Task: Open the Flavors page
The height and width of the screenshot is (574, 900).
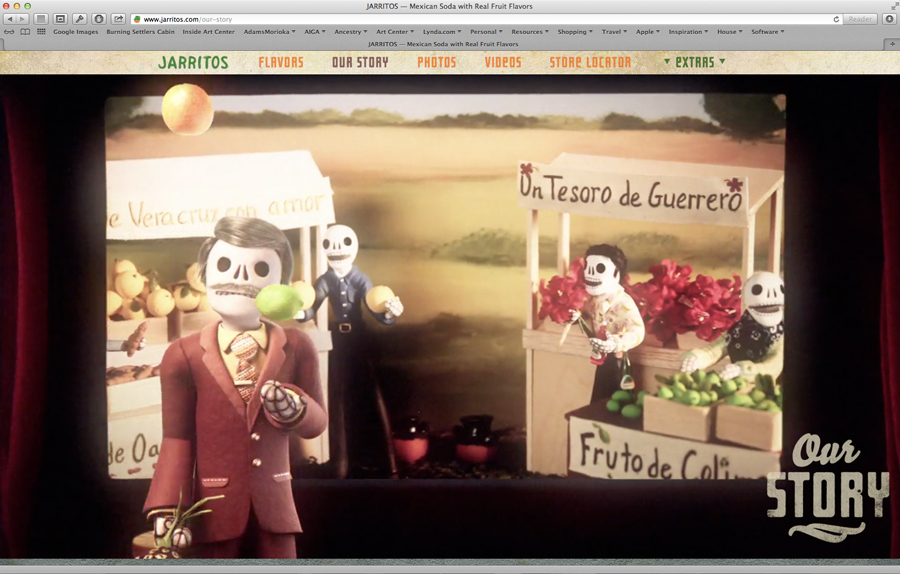Action: tap(281, 62)
